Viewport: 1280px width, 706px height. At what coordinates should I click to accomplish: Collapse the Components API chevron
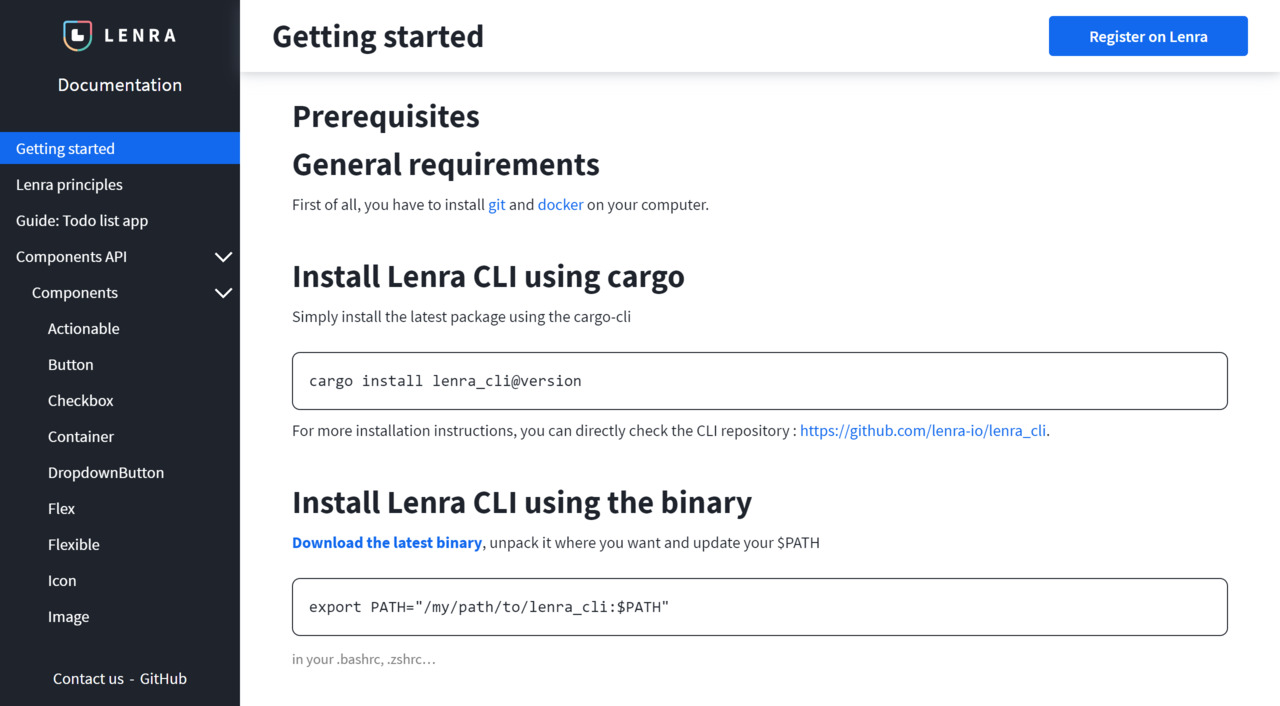coord(224,257)
